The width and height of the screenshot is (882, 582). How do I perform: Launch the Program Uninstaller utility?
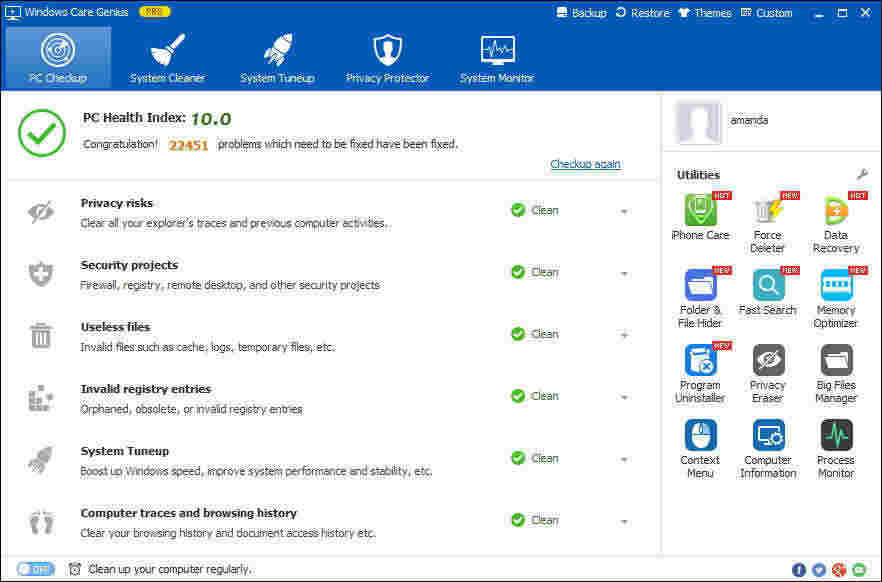[x=700, y=373]
